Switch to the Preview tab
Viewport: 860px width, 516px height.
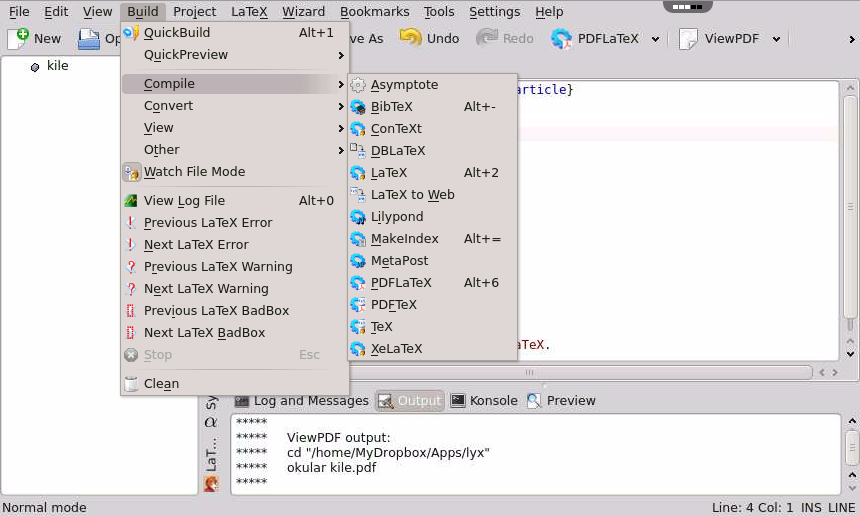561,401
